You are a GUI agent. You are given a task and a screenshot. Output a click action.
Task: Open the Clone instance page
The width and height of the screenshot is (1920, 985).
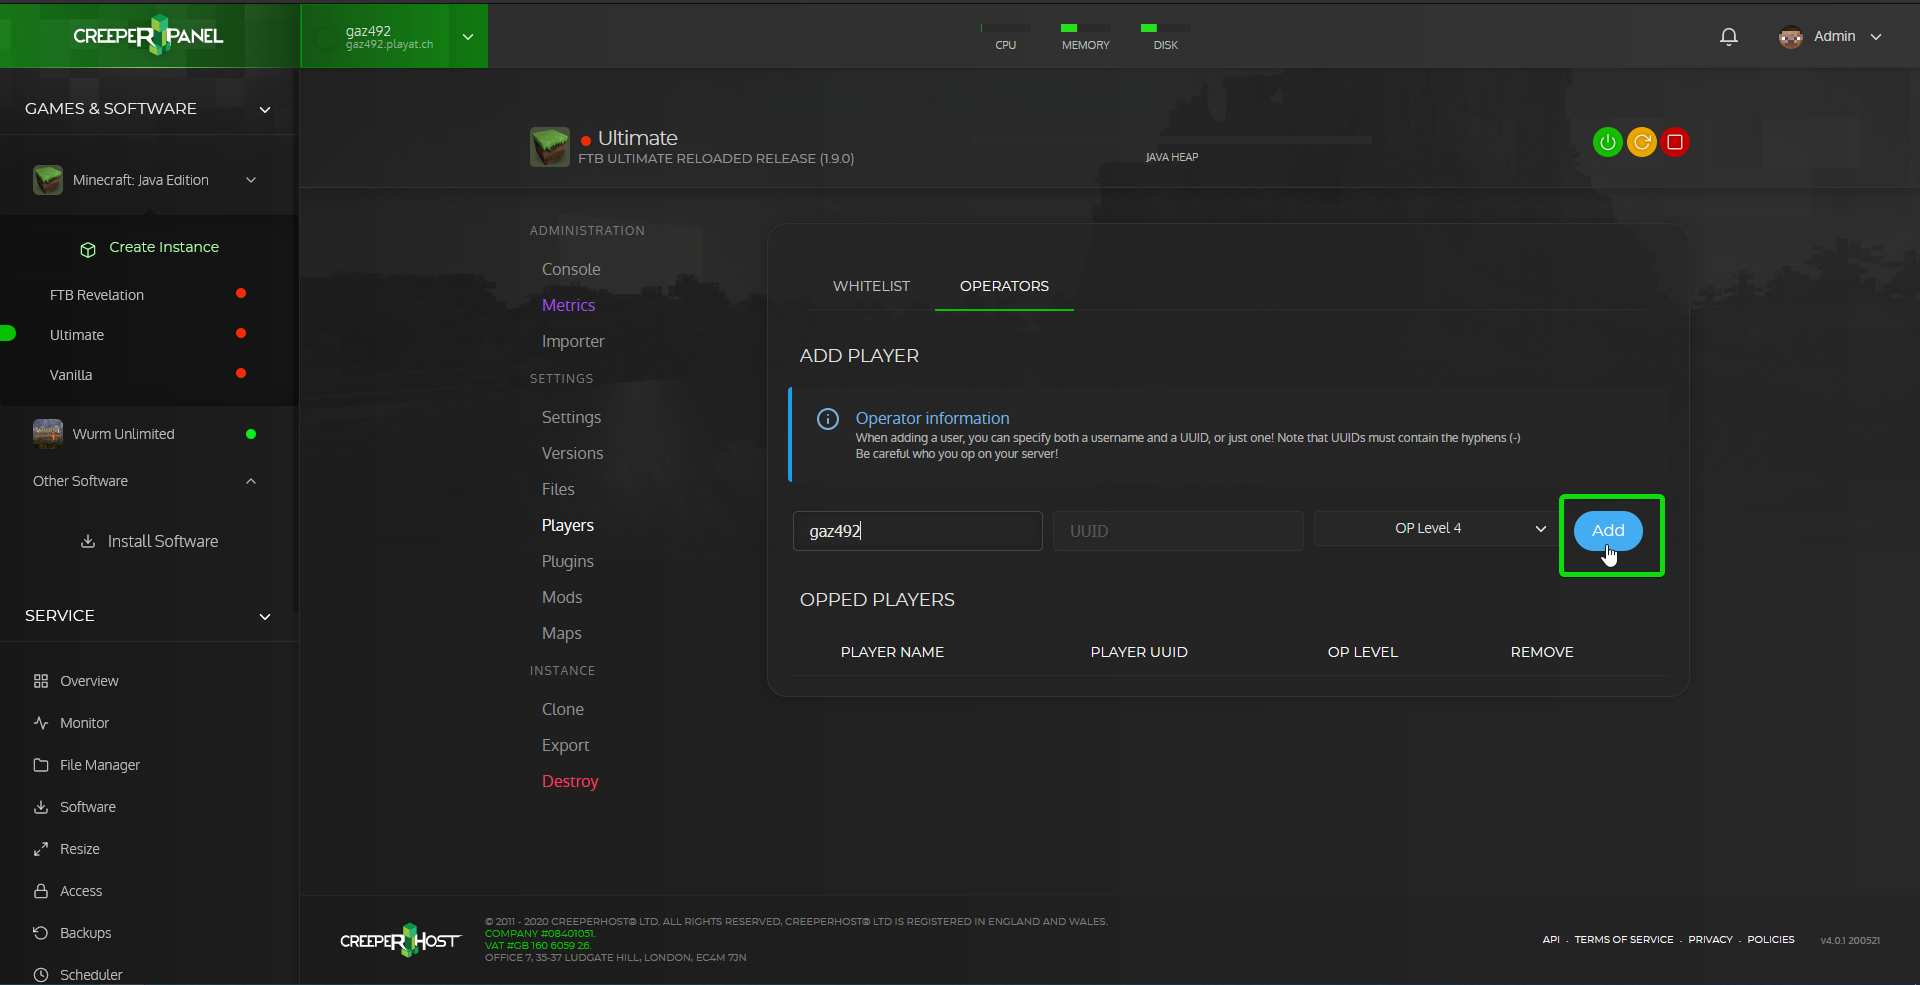[x=563, y=709]
